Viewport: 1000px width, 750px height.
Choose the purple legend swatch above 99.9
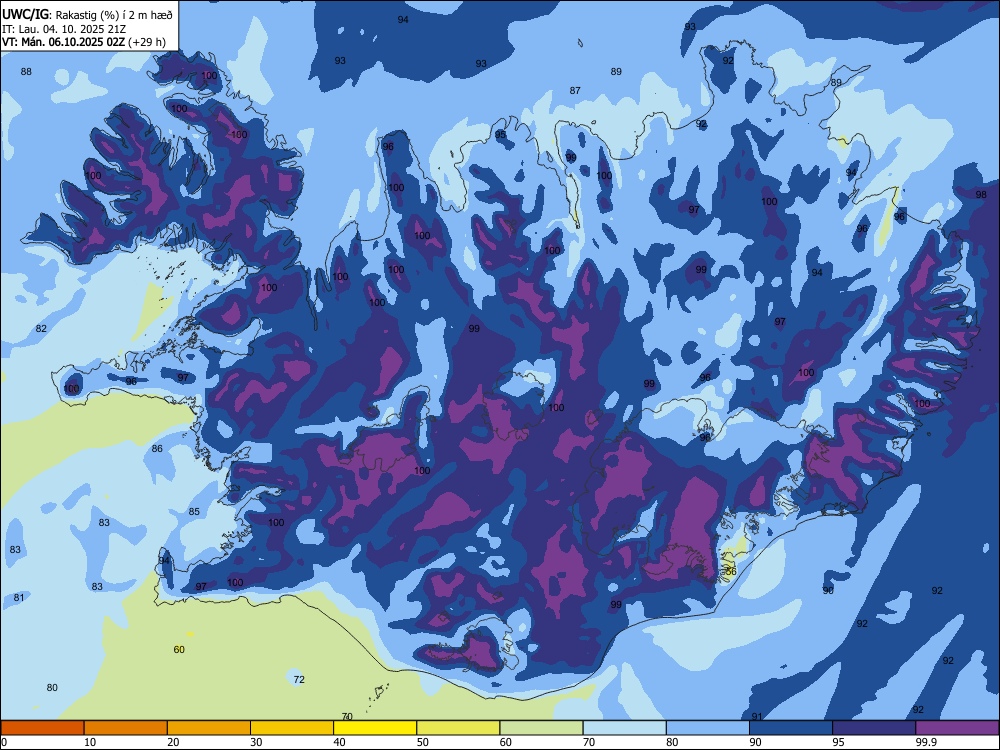click(x=957, y=728)
